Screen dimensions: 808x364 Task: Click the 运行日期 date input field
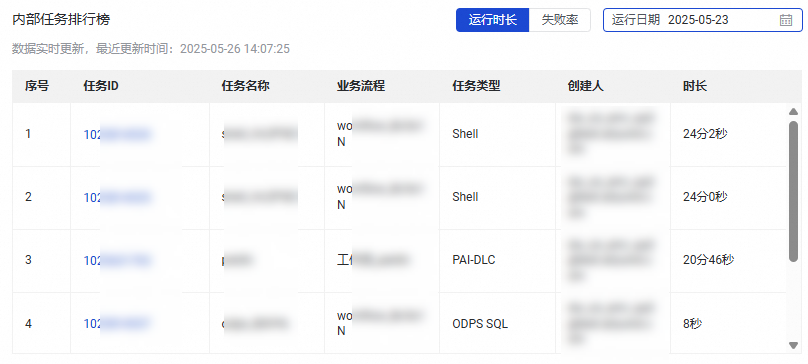703,20
